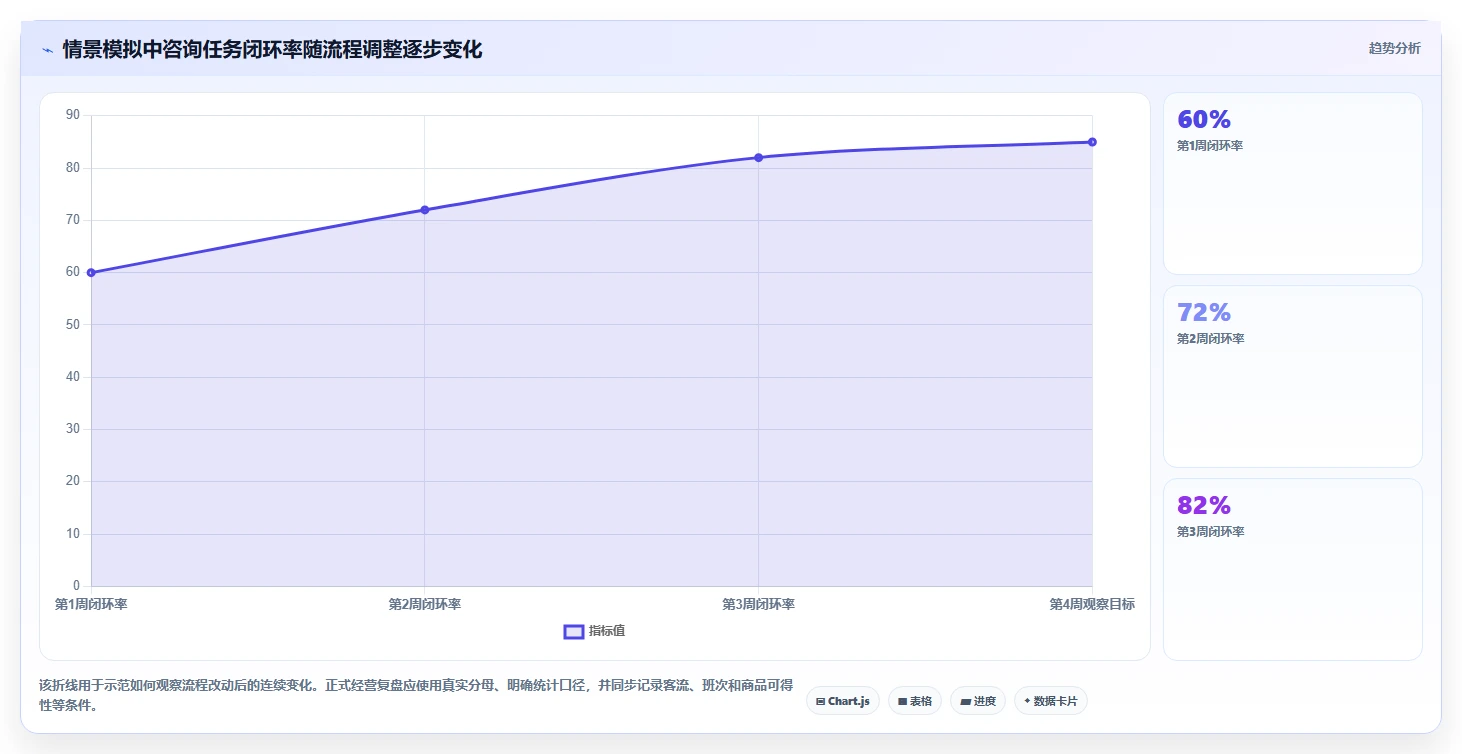Click the 72% value card

[x=1292, y=377]
